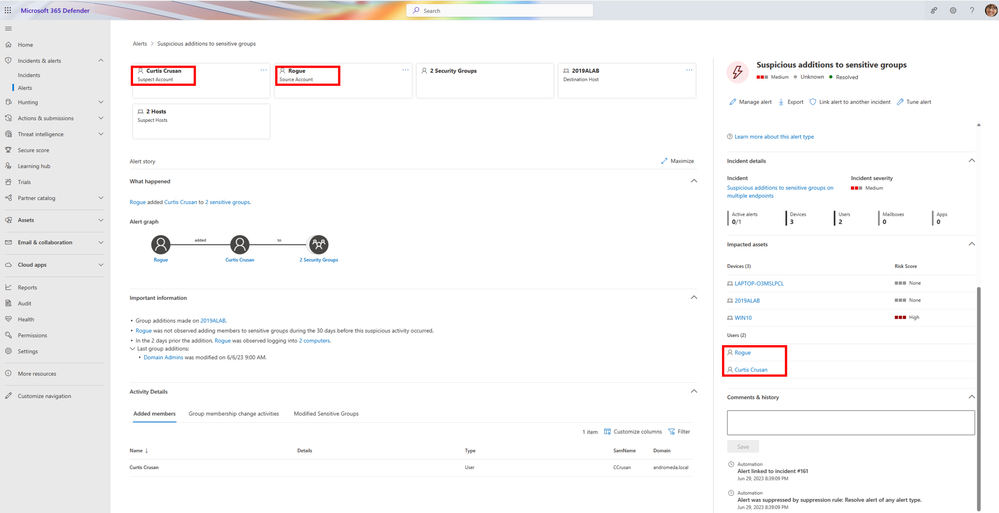Click the community icon in top bar

point(934,10)
